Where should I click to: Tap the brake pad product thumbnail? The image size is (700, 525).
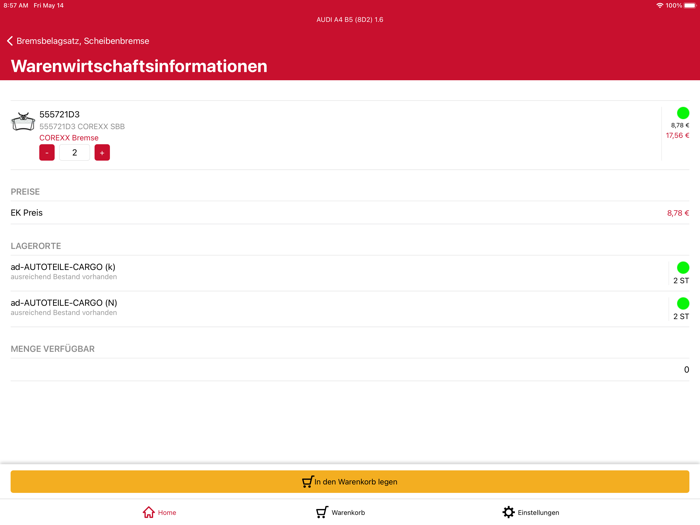23,121
